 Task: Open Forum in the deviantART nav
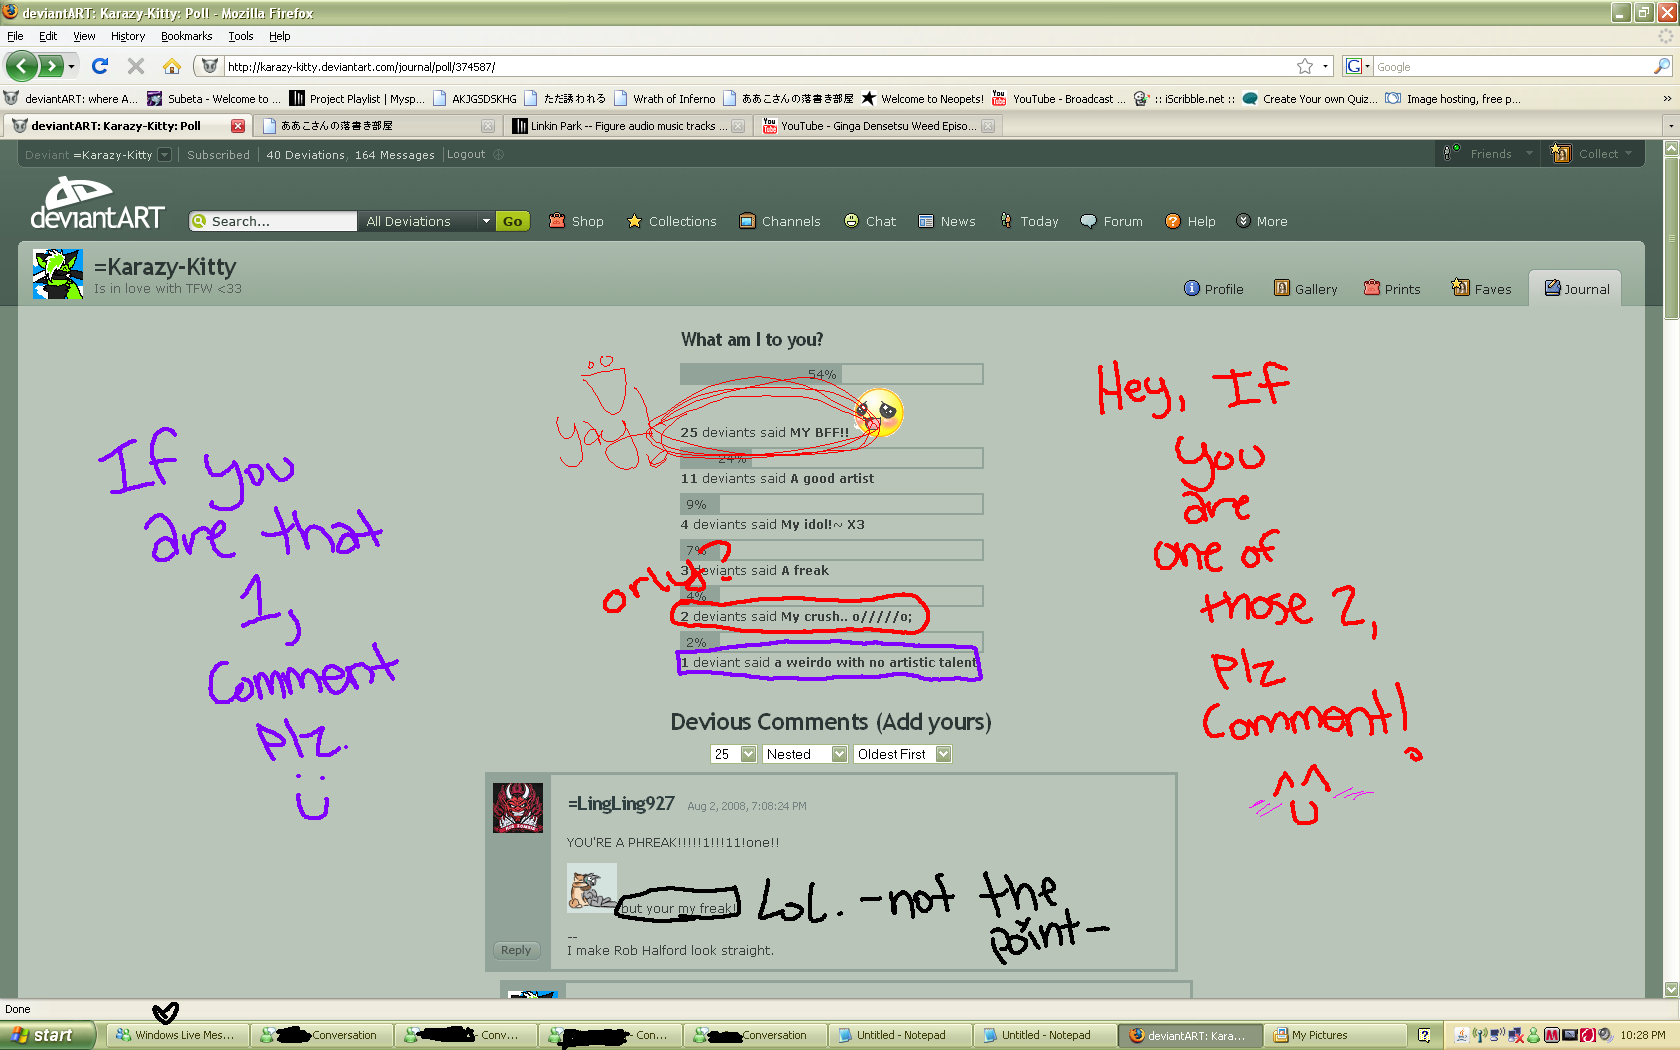point(1112,221)
